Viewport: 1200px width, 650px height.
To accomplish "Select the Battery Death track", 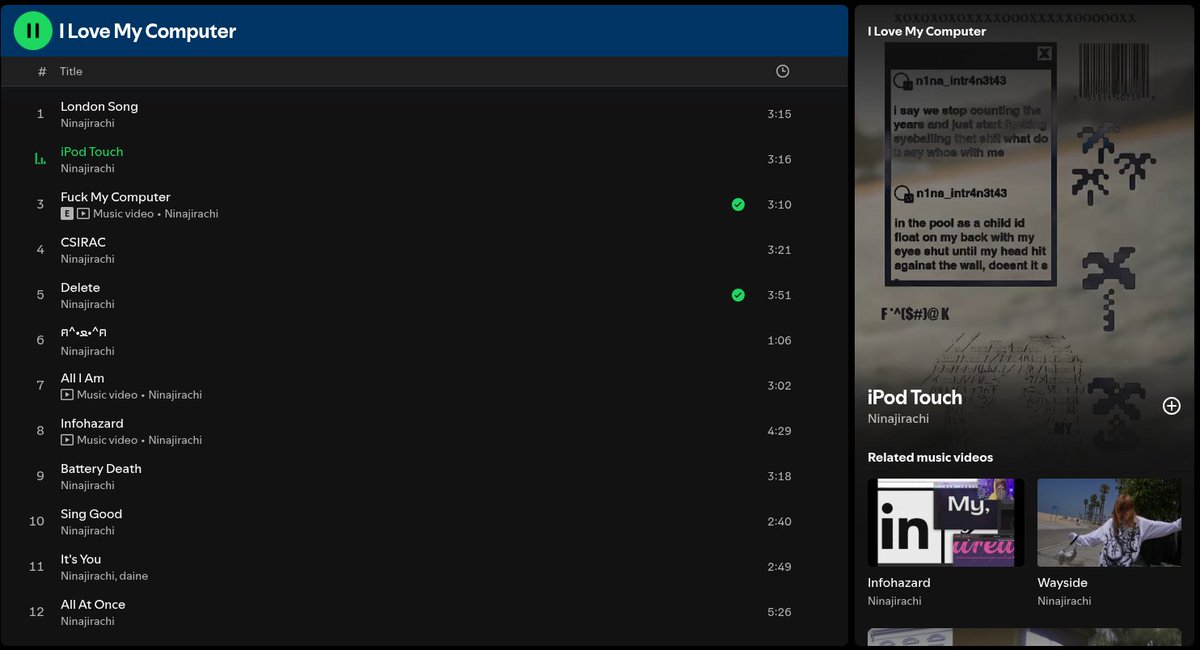I will (x=101, y=468).
